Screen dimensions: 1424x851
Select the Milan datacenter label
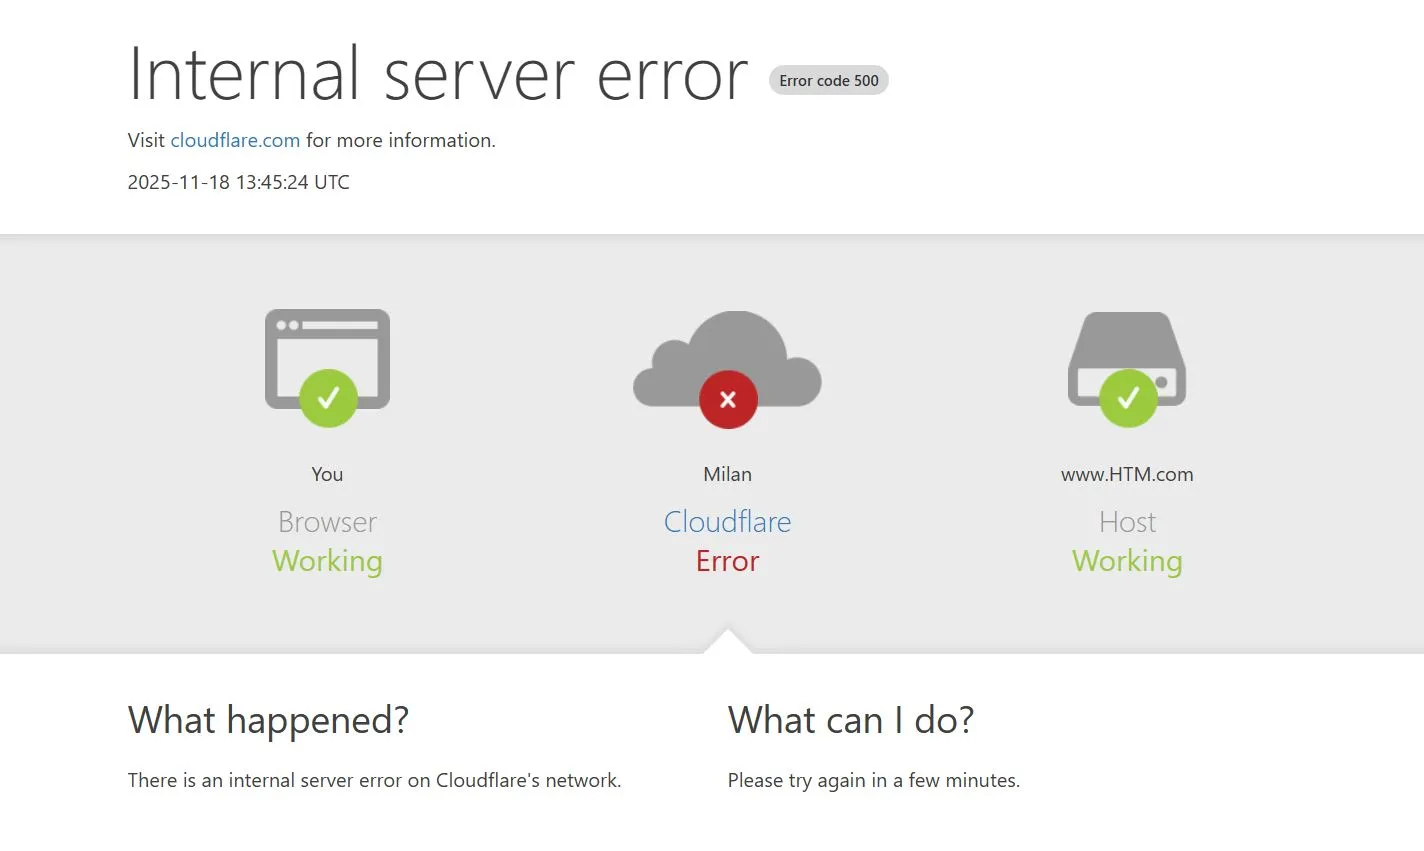click(x=727, y=474)
